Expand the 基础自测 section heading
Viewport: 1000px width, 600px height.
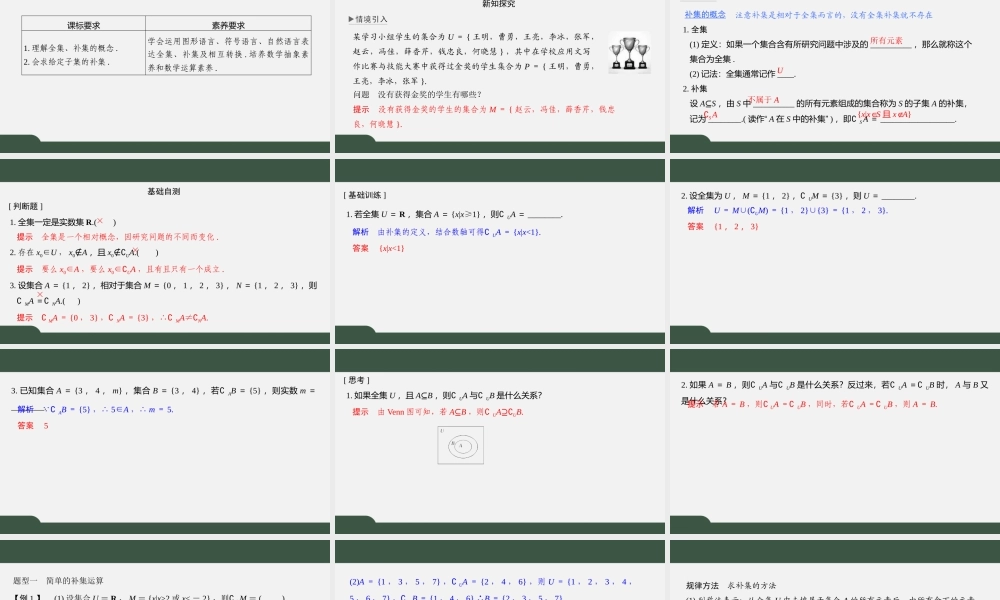click(x=163, y=190)
